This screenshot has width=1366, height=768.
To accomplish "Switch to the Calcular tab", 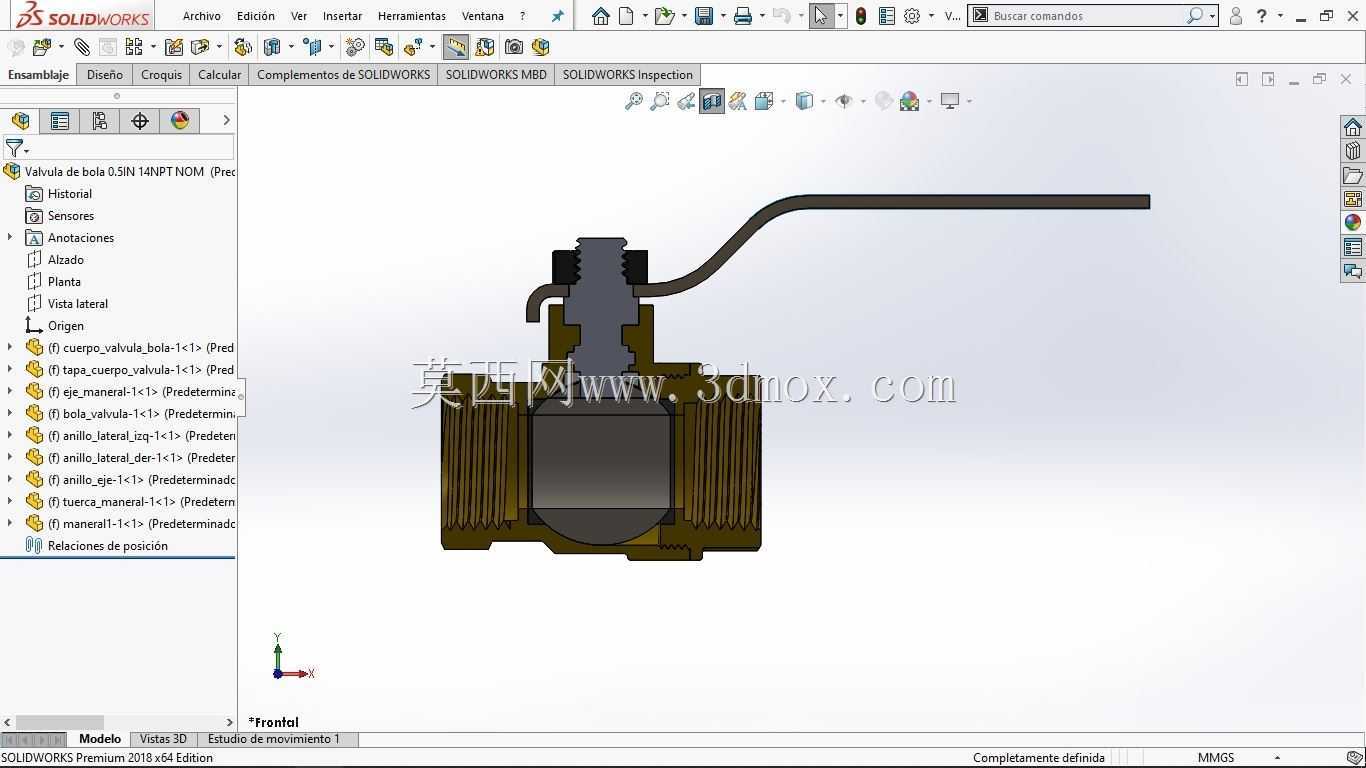I will click(220, 75).
